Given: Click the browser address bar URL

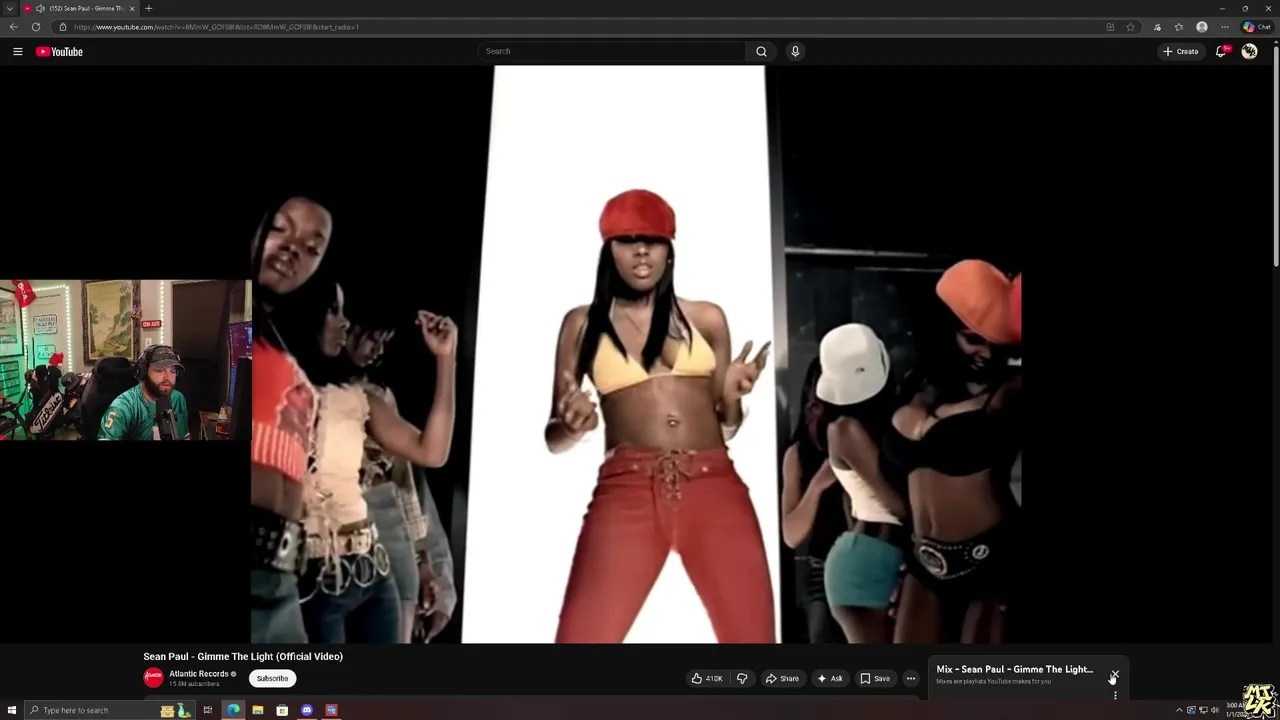Looking at the screenshot, I should point(216,27).
